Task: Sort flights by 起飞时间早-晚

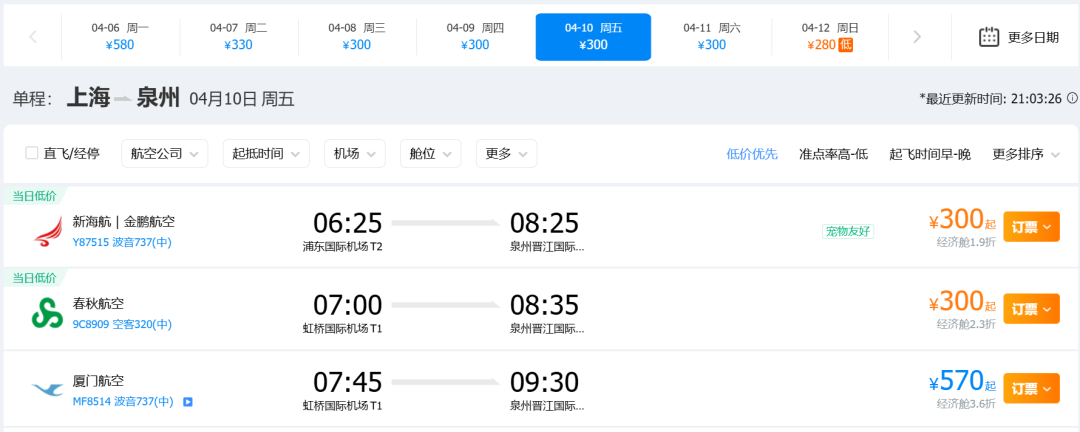Action: click(x=930, y=154)
